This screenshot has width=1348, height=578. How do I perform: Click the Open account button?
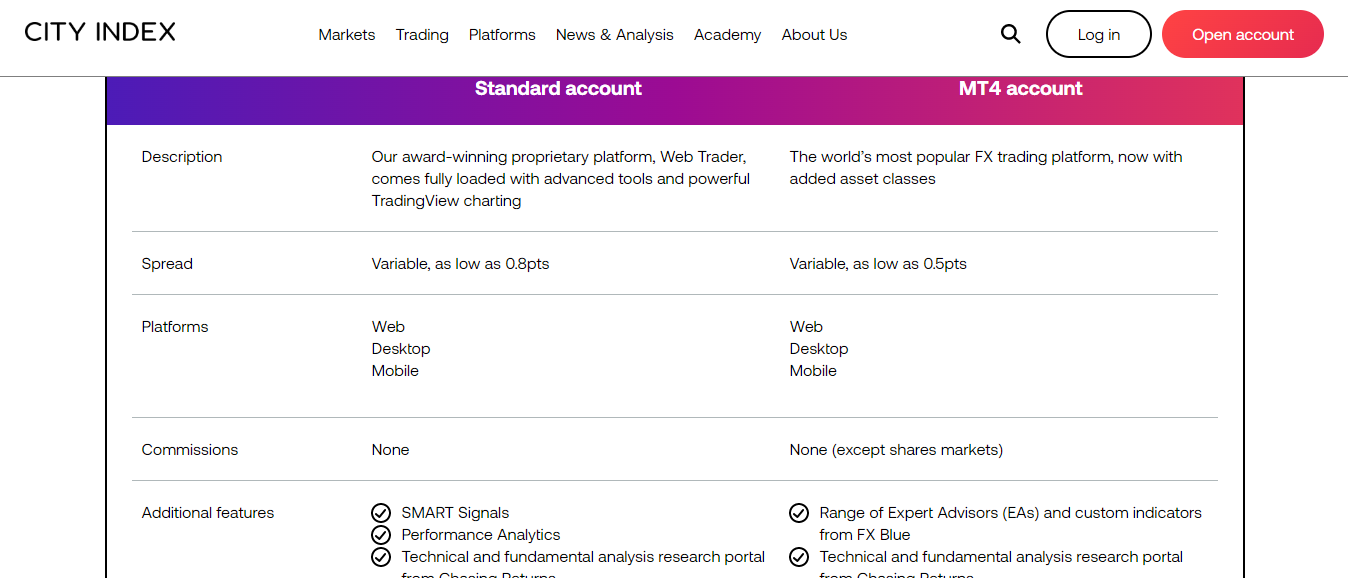pyautogui.click(x=1243, y=34)
